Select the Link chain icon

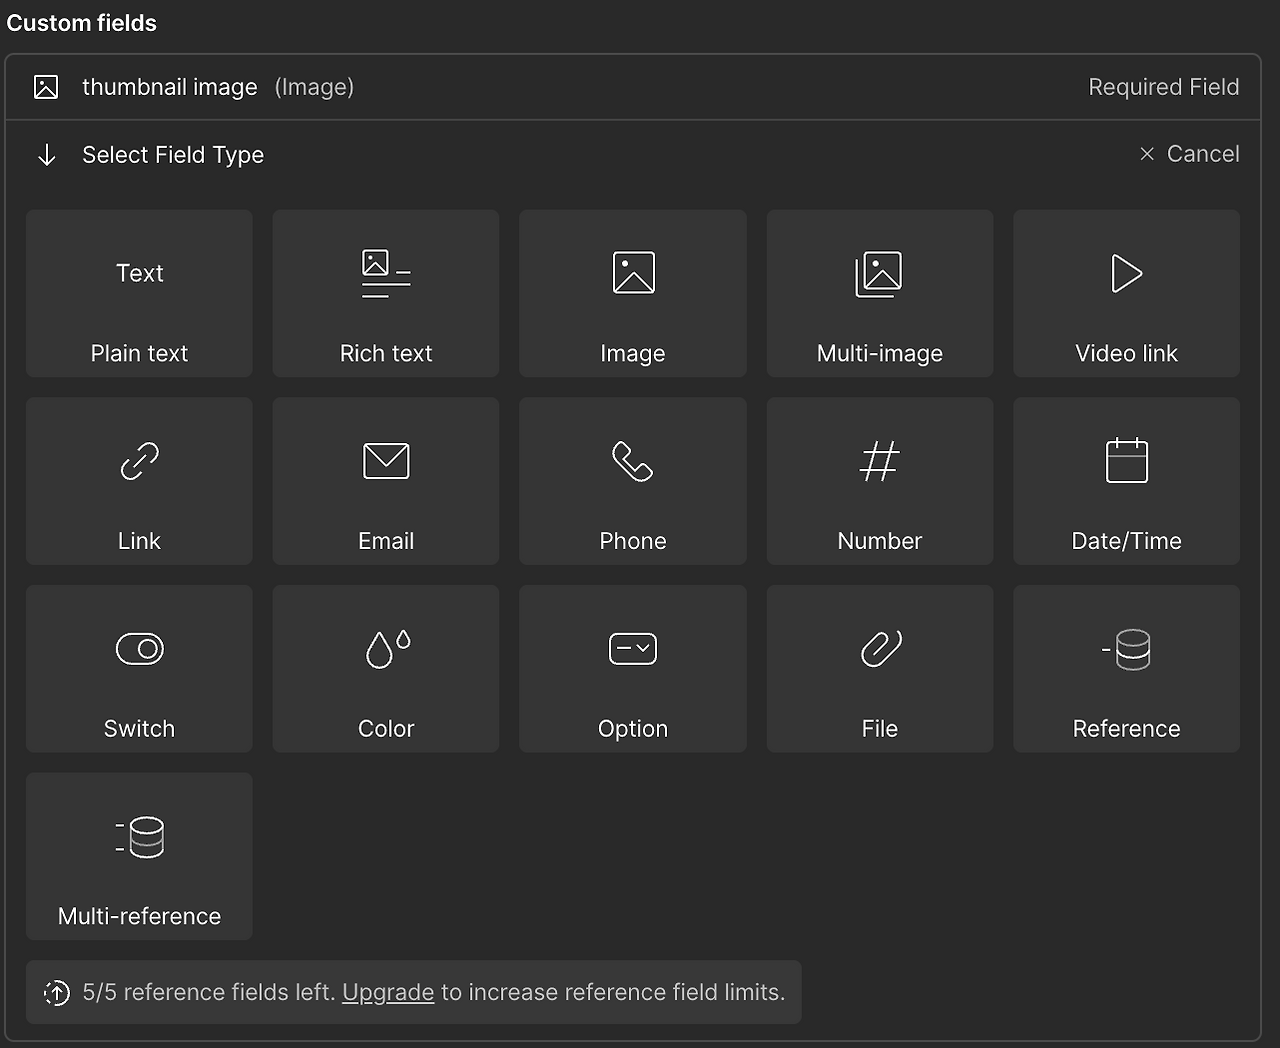coord(139,462)
